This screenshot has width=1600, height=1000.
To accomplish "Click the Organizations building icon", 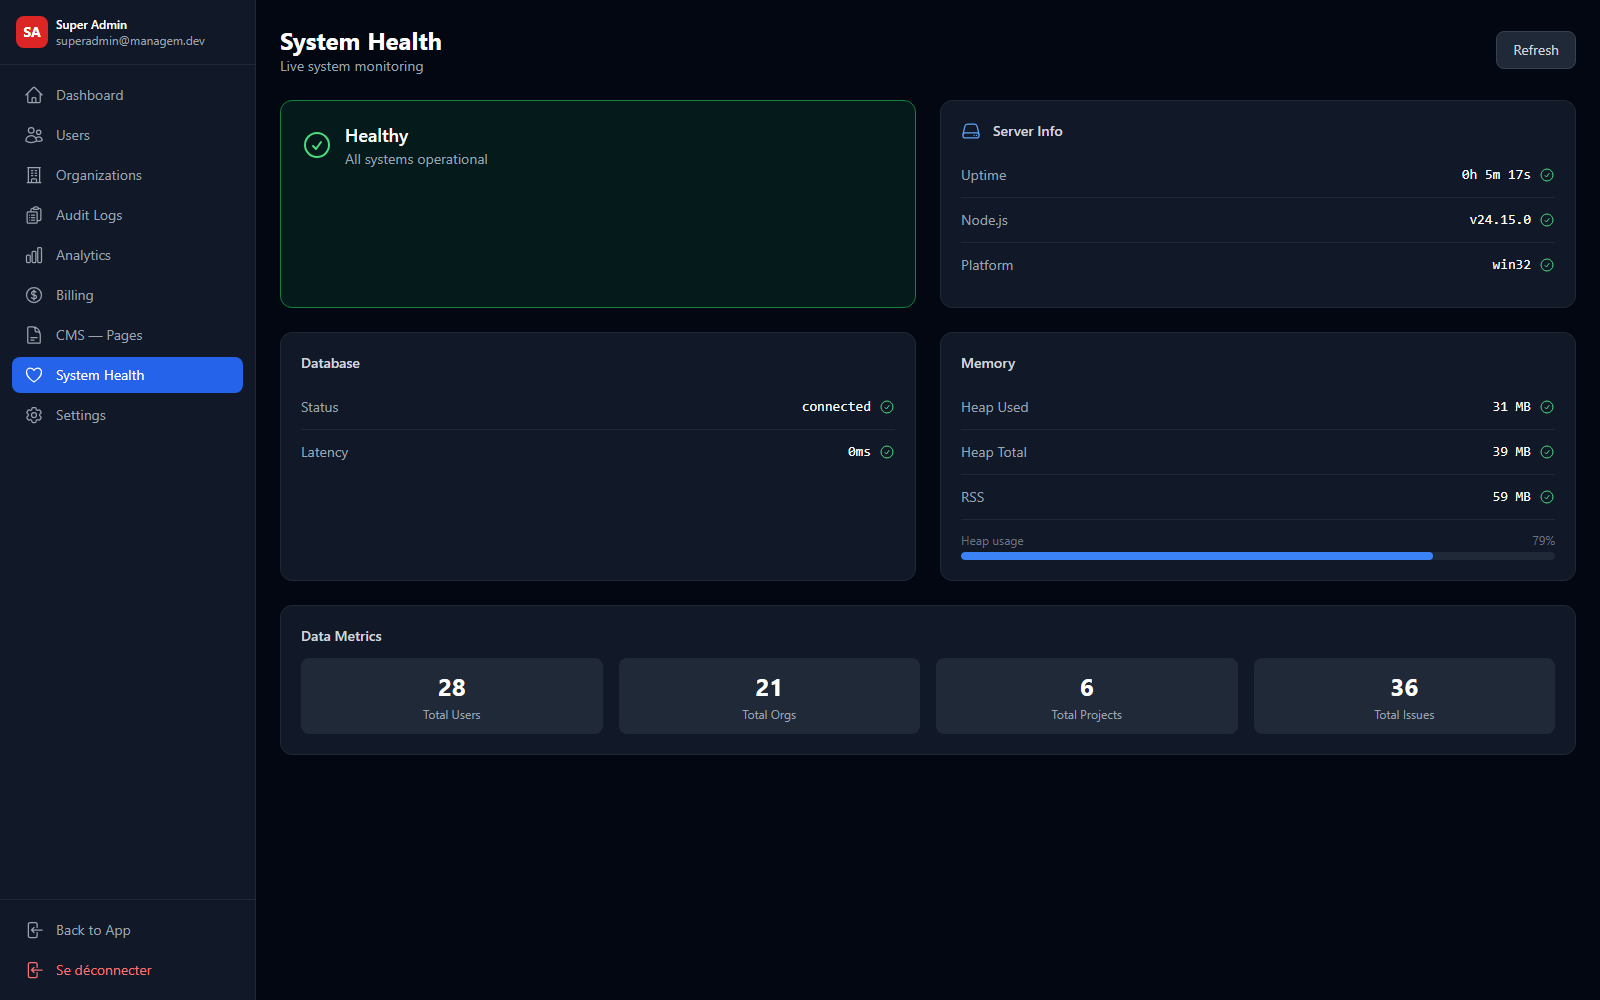I will [34, 175].
